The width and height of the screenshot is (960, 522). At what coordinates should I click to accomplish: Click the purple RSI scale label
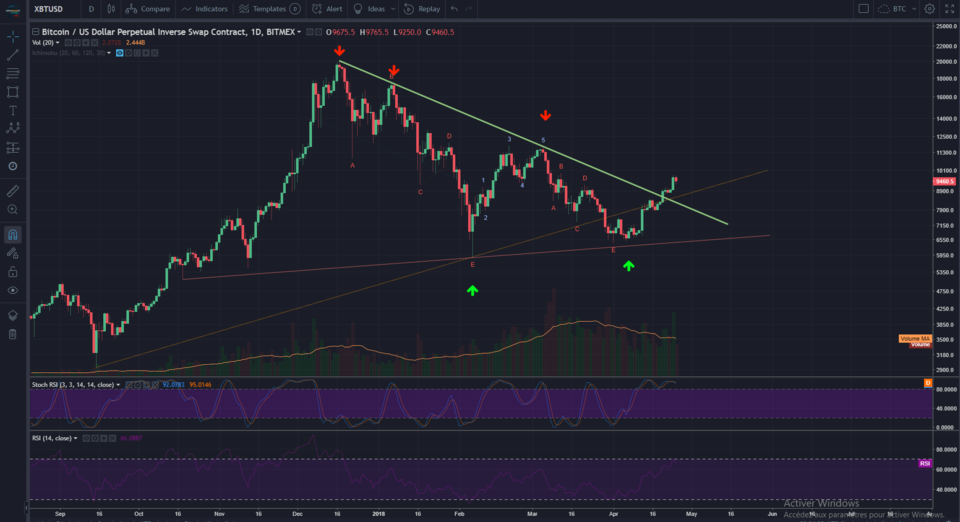click(924, 463)
